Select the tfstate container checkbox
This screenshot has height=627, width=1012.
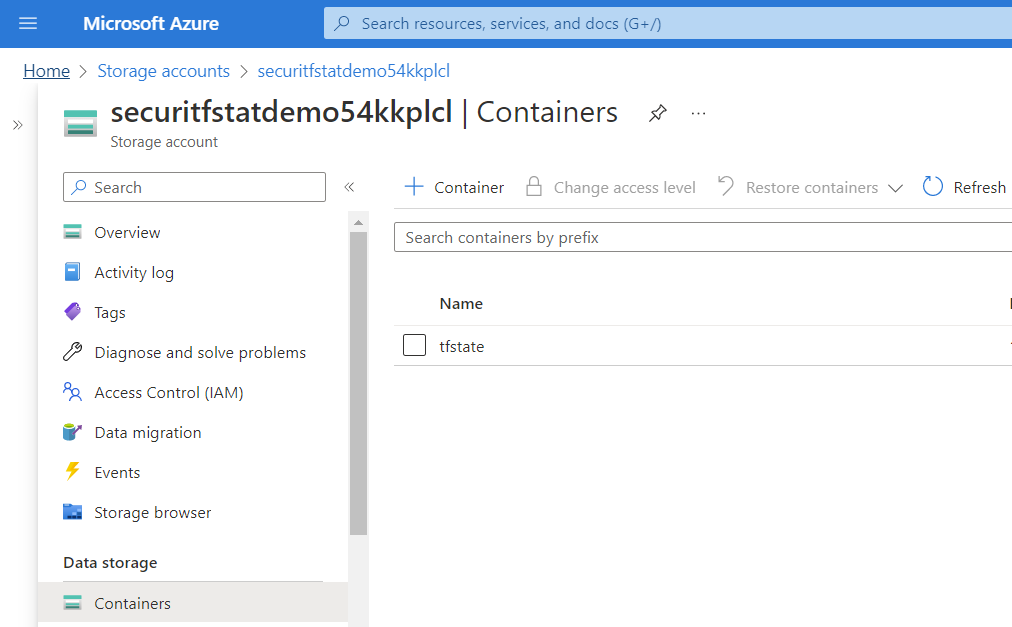click(414, 346)
